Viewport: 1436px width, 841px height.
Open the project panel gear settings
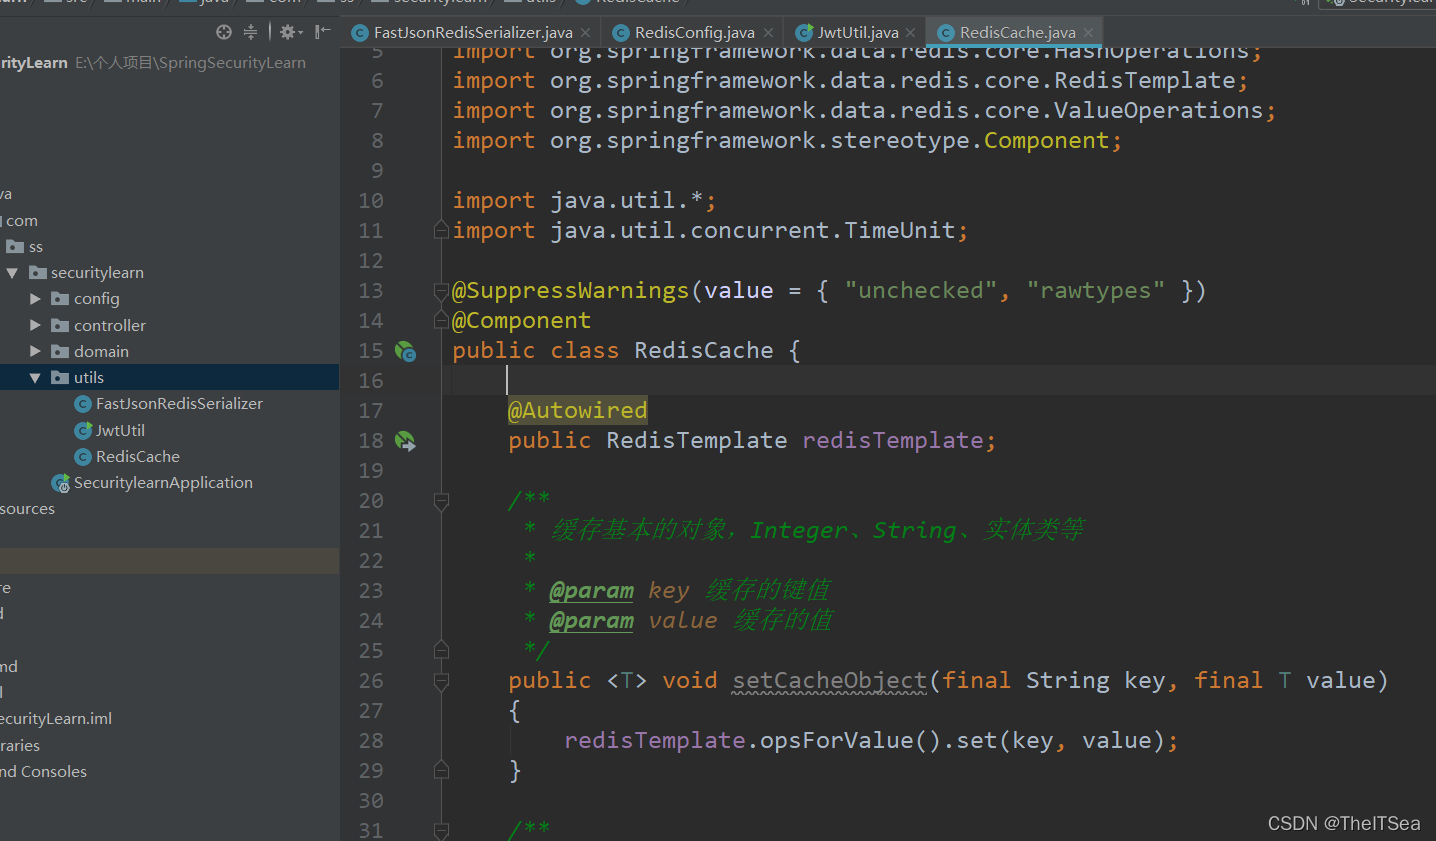[290, 32]
